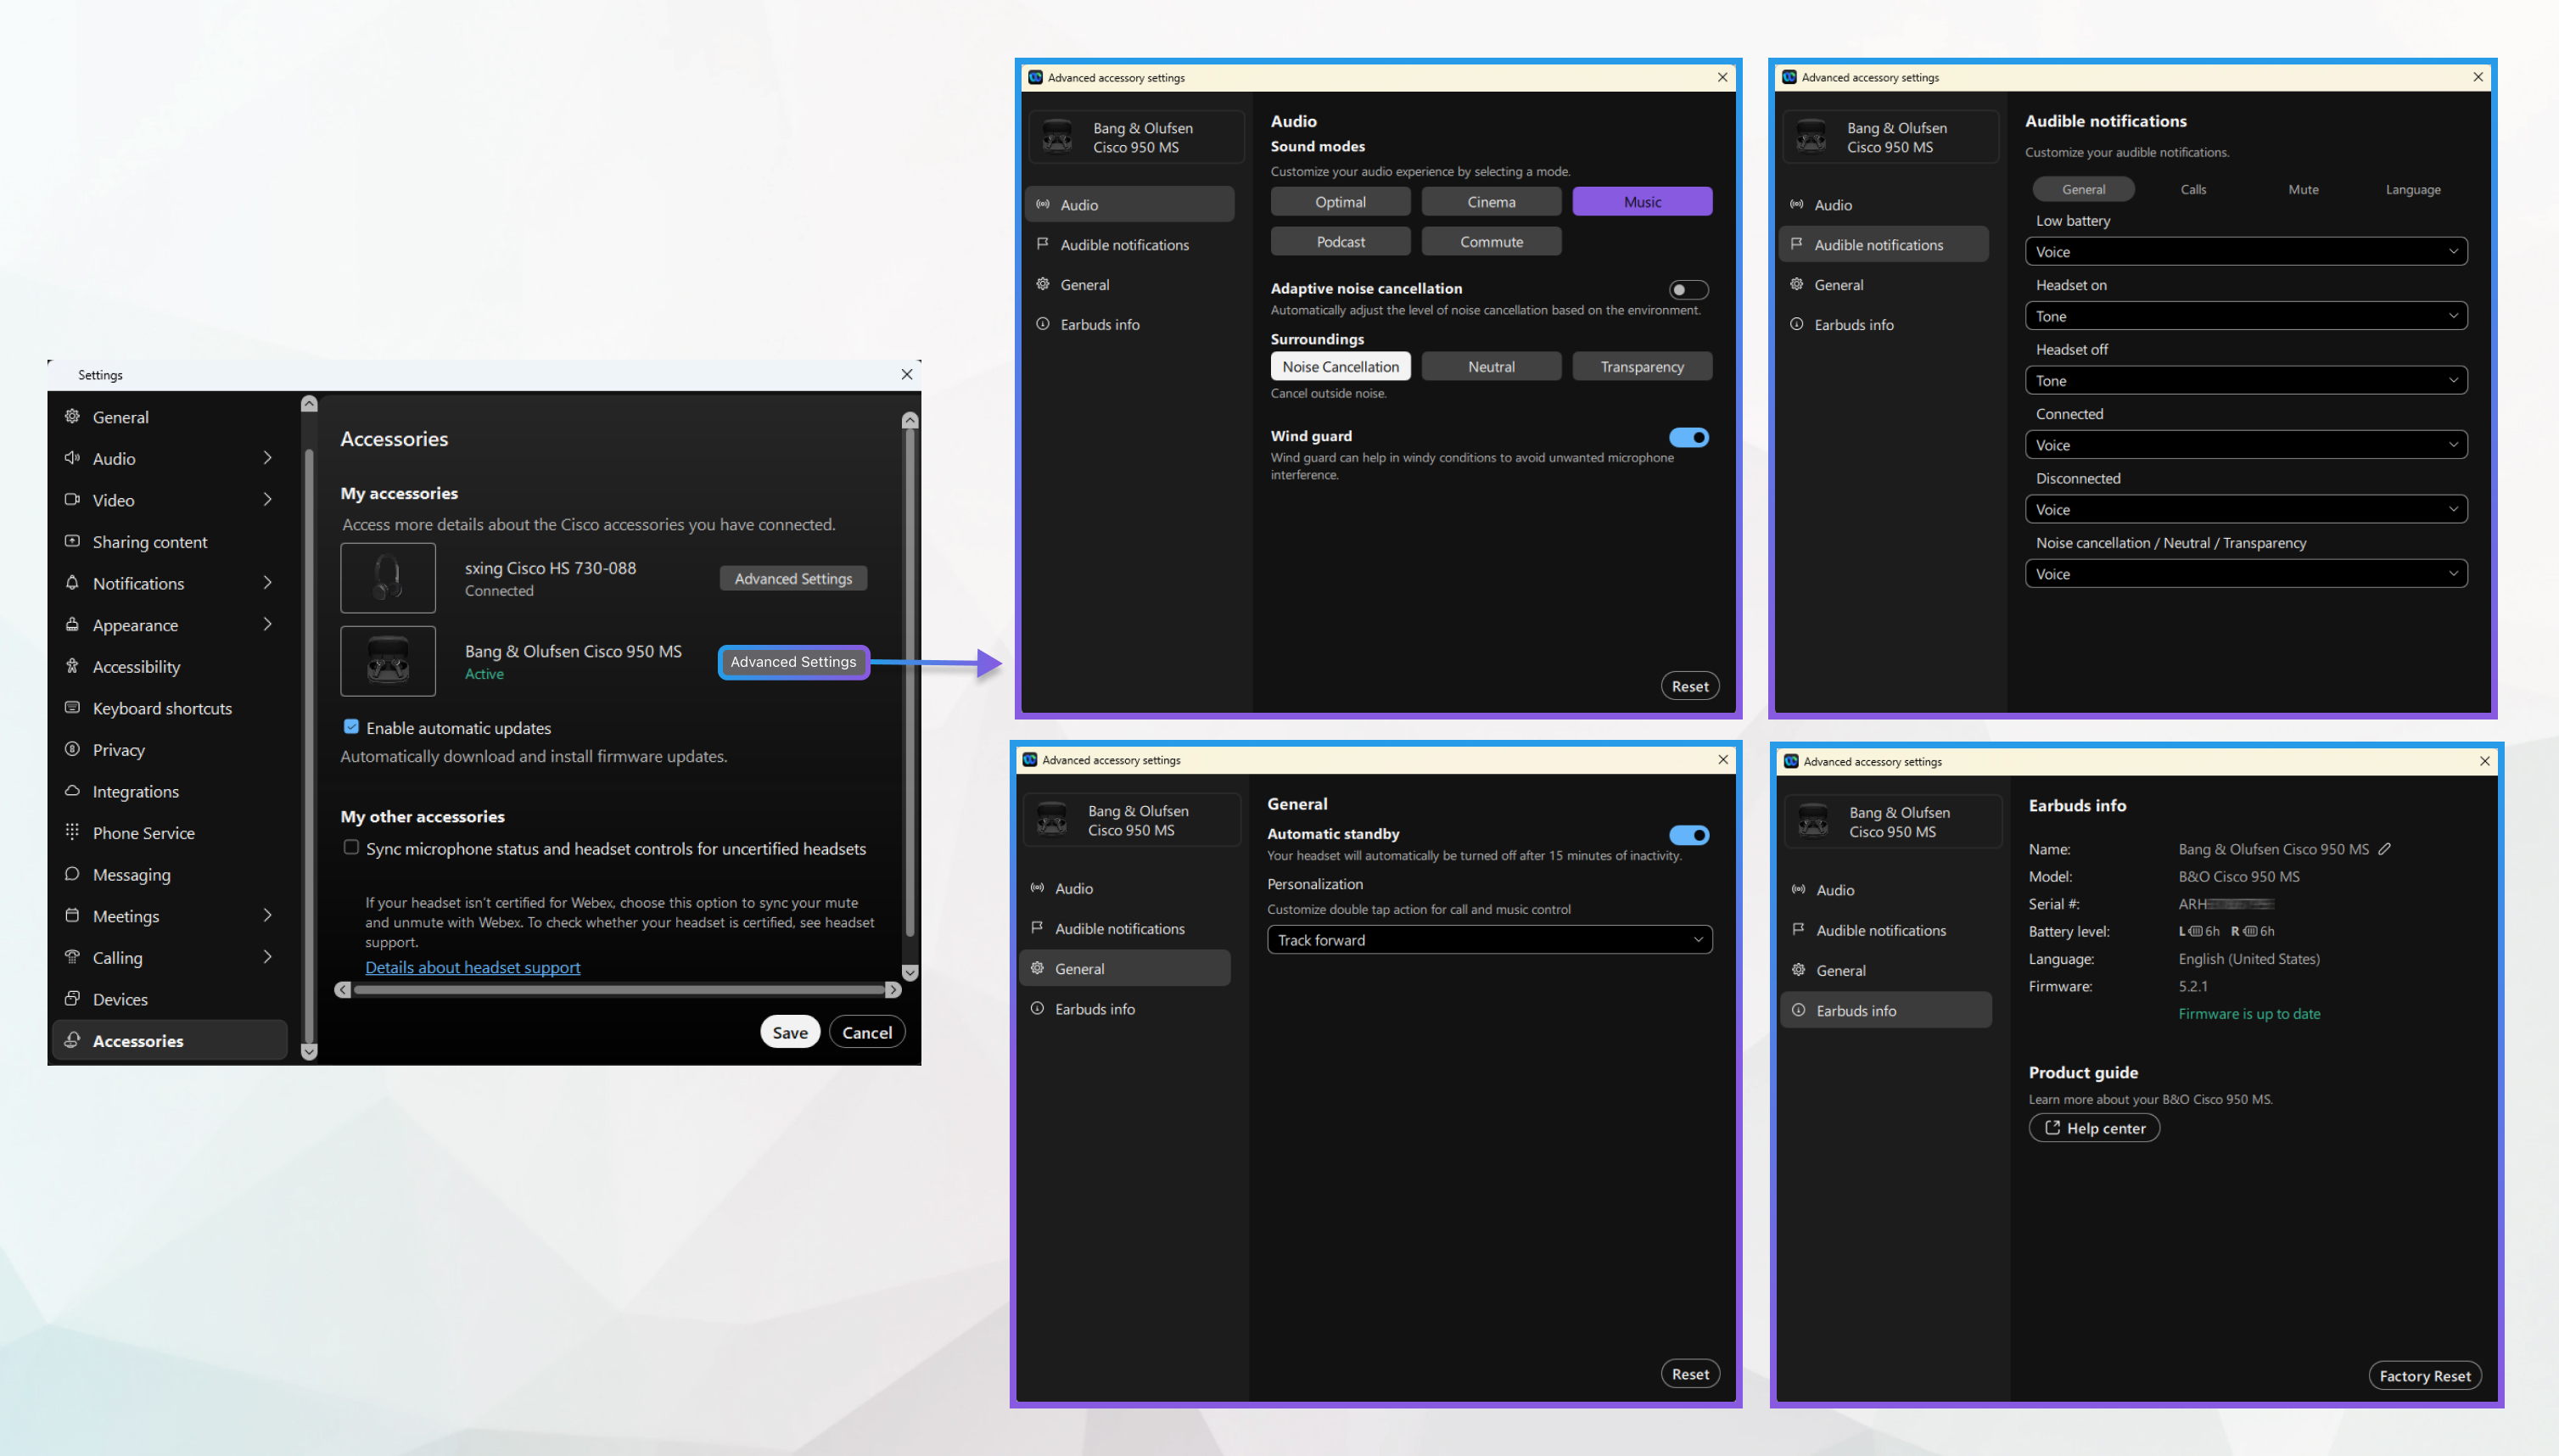Toggle Adaptive noise cancellation switch
Screen dimensions: 2559x1456
click(x=1689, y=290)
